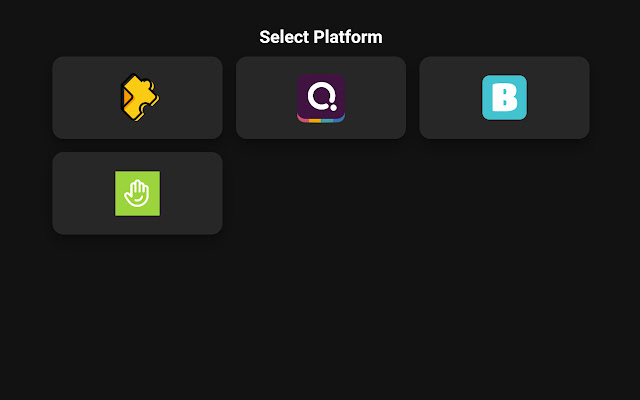Screen dimensions: 640x400
Task: Click the tile with the white letter B
Action: point(504,97)
